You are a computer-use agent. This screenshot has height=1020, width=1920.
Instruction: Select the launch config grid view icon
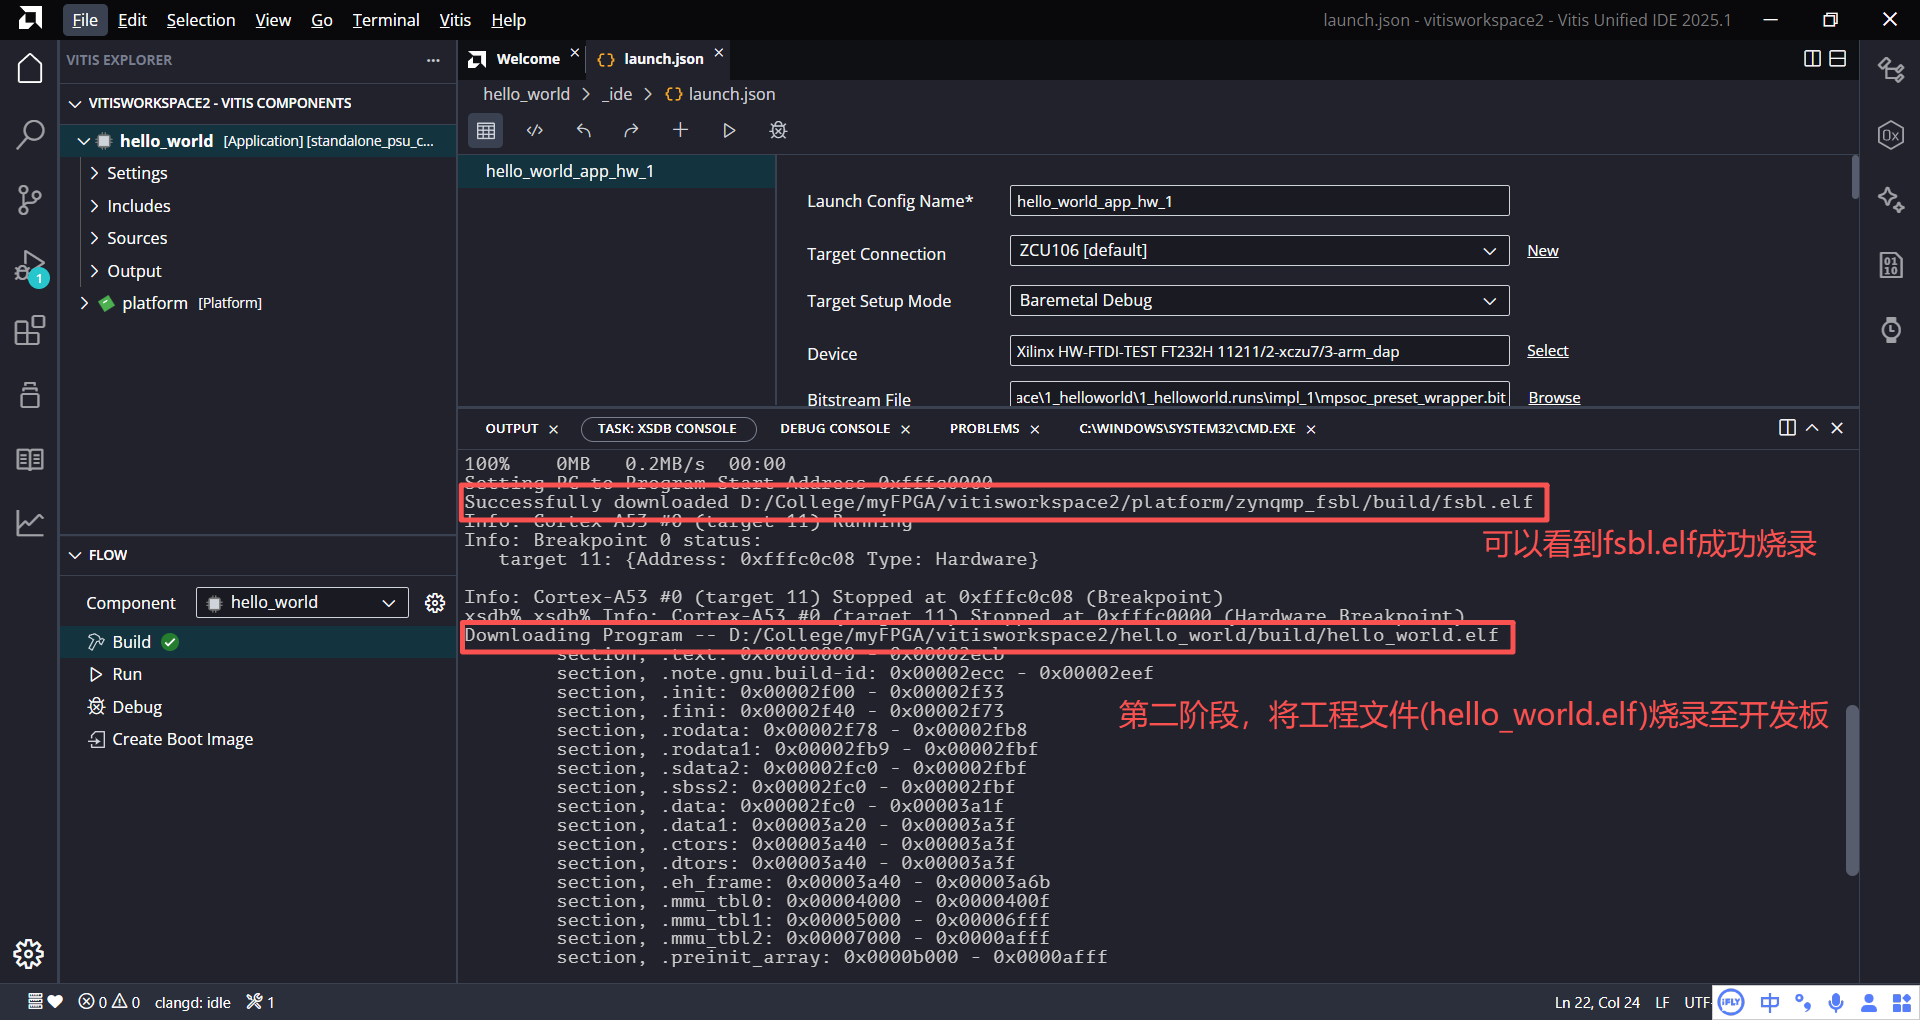(x=486, y=130)
